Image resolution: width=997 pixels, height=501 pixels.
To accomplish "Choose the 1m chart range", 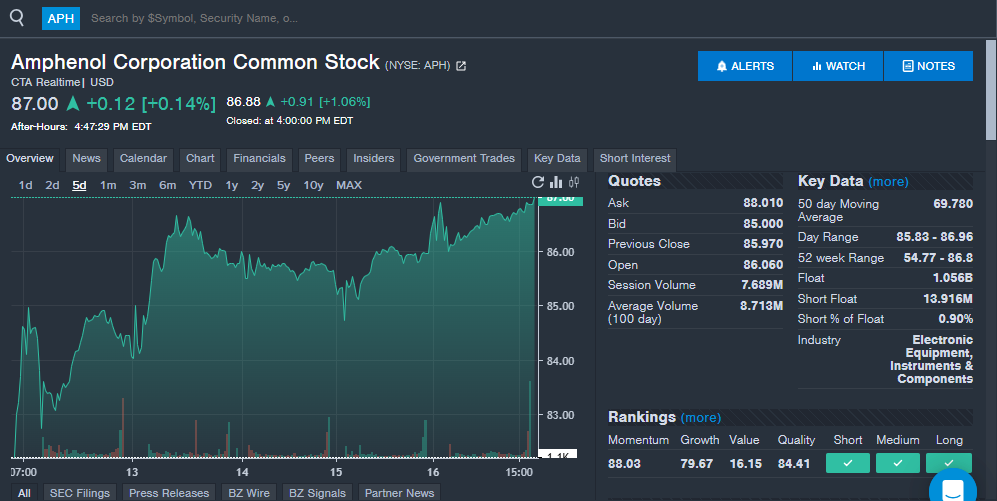I will [108, 185].
